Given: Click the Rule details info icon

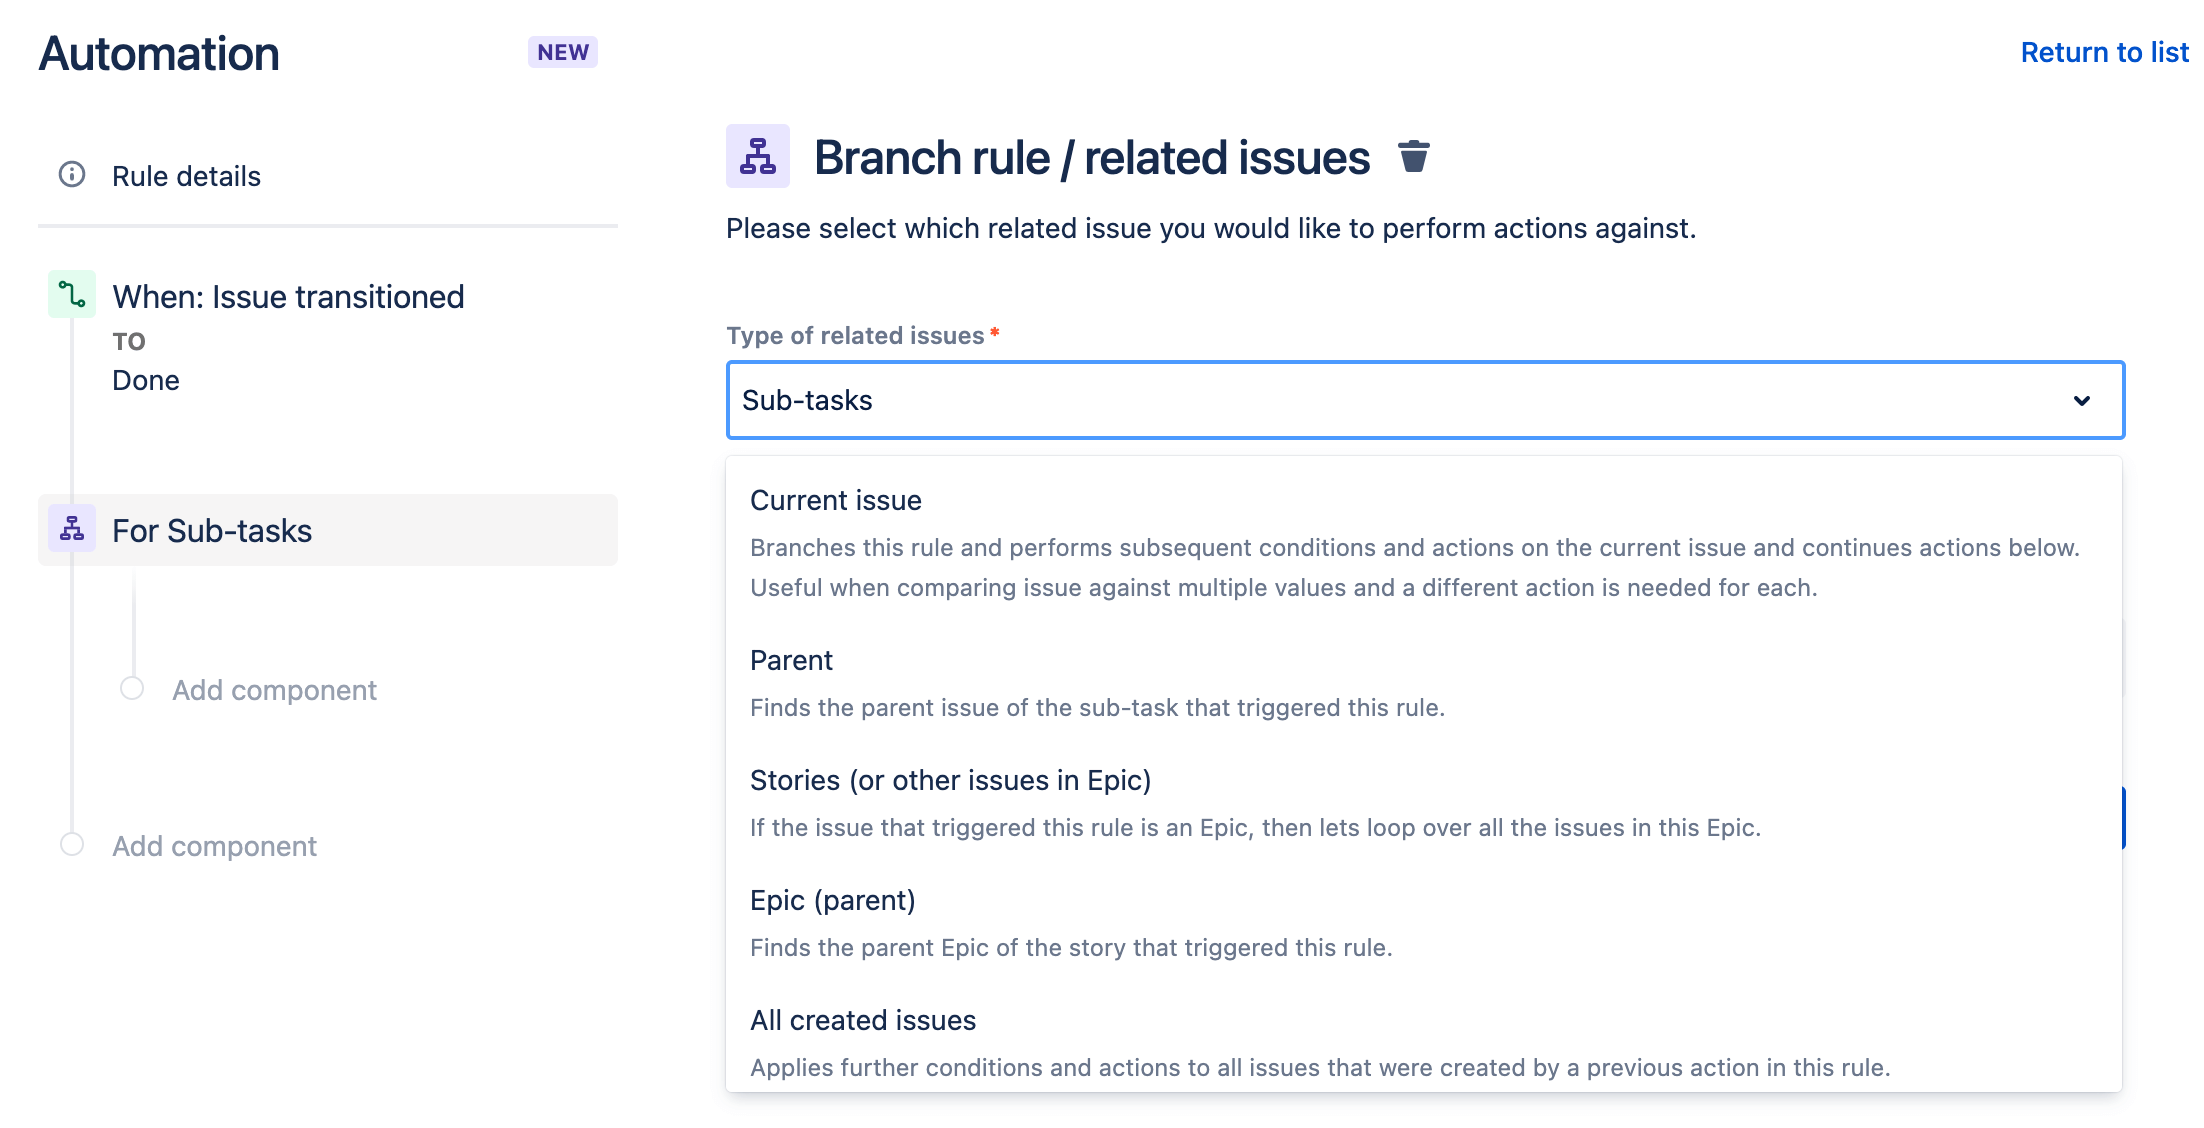Looking at the screenshot, I should click(x=70, y=175).
